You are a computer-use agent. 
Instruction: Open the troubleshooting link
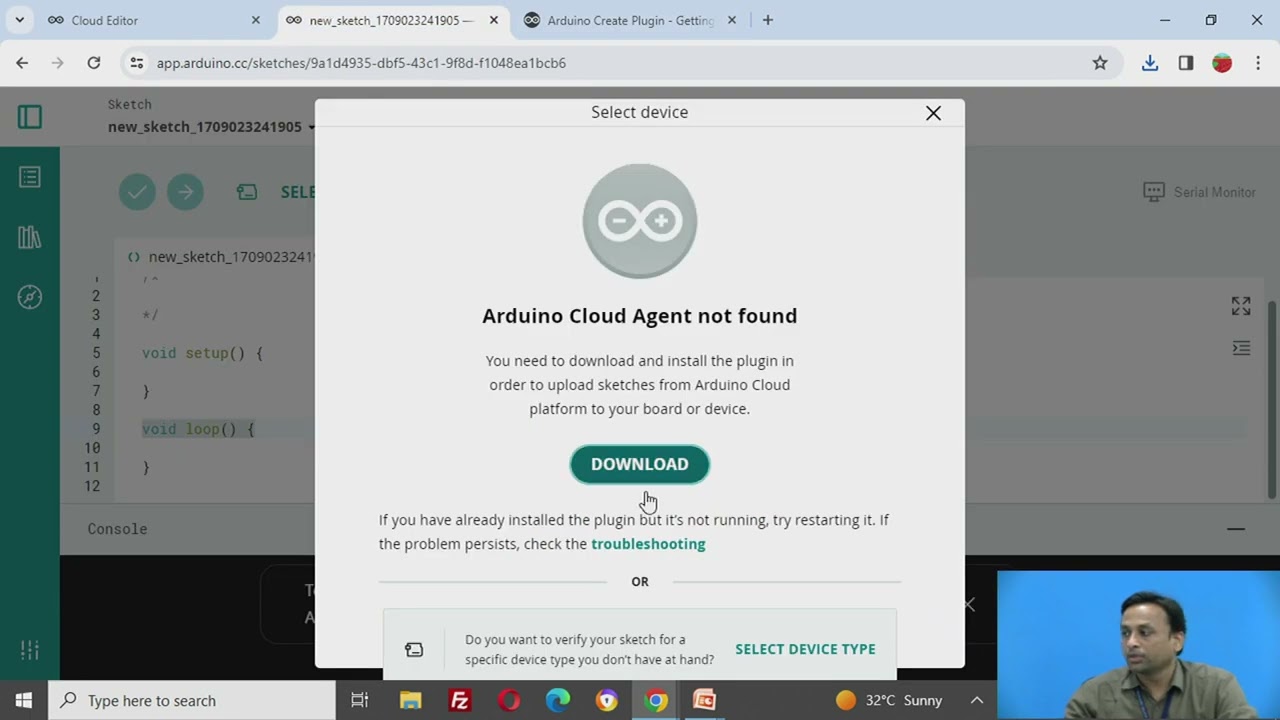pyautogui.click(x=648, y=544)
